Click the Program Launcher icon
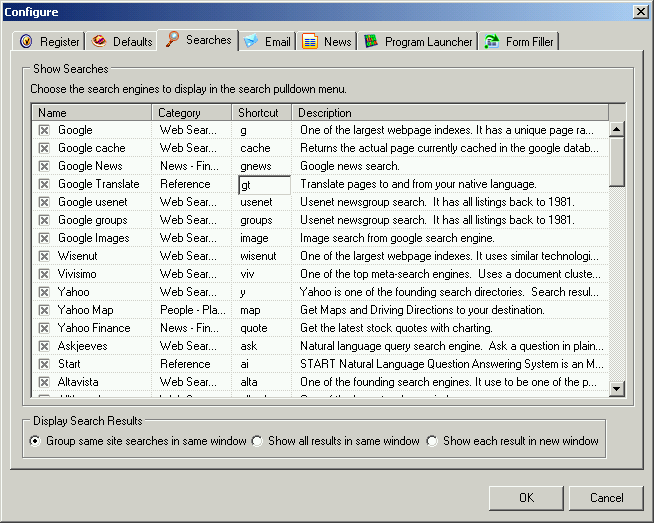The height and width of the screenshot is (523, 654). coord(371,41)
